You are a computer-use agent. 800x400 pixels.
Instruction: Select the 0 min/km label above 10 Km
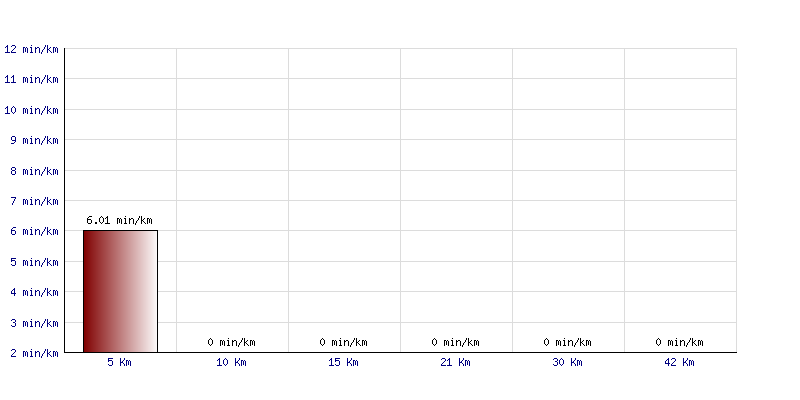click(232, 342)
